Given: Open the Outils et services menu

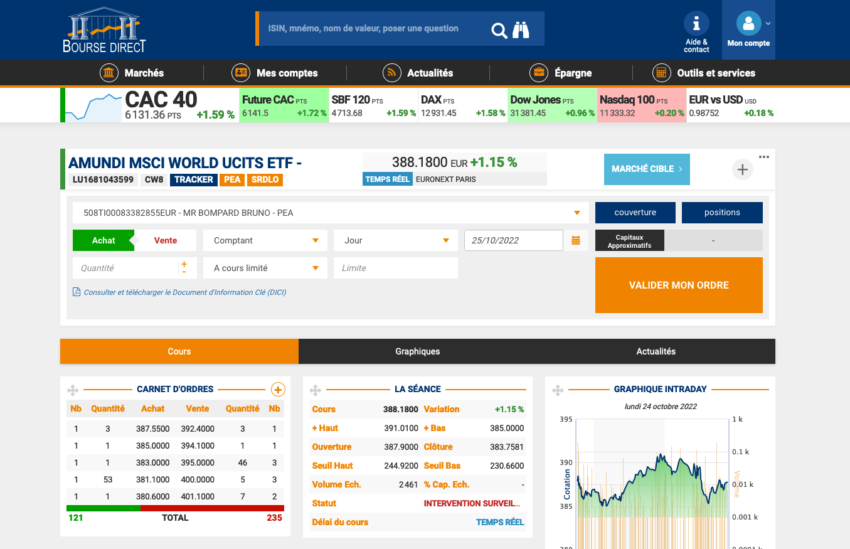Looking at the screenshot, I should tap(704, 73).
